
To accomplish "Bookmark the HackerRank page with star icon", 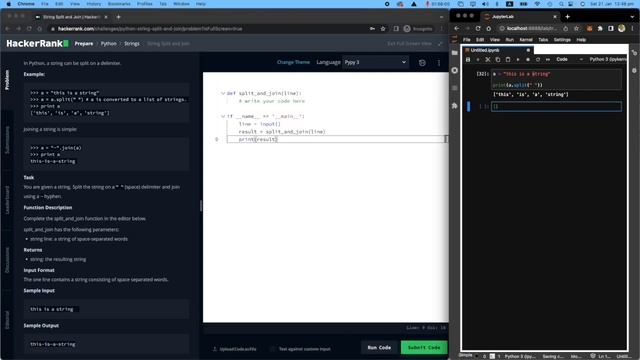I will pyautogui.click(x=383, y=29).
